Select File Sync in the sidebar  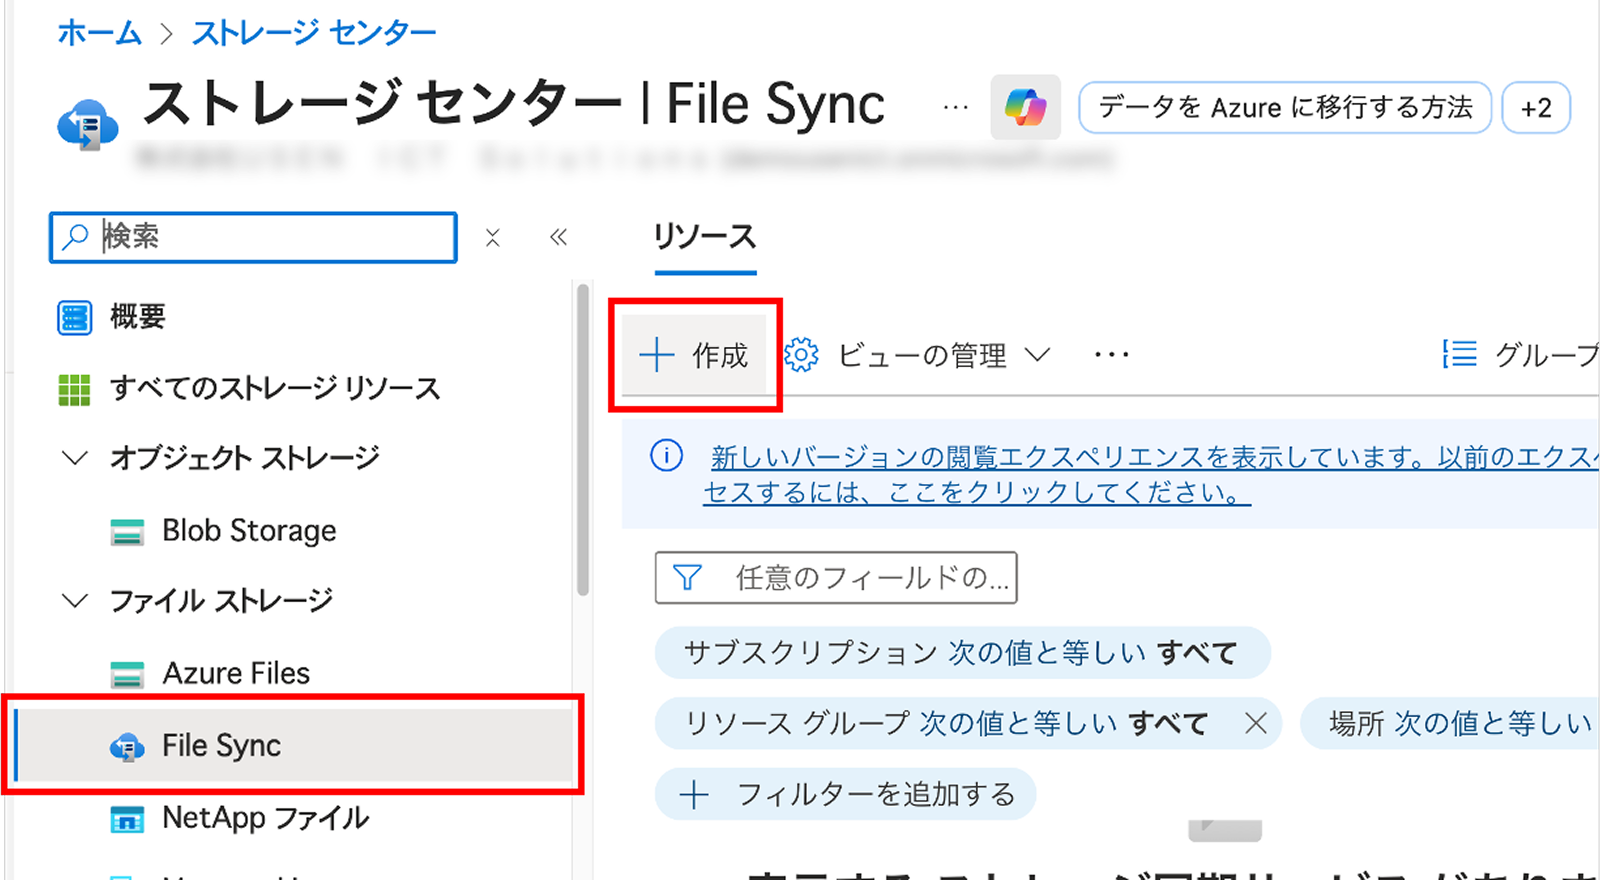point(221,746)
